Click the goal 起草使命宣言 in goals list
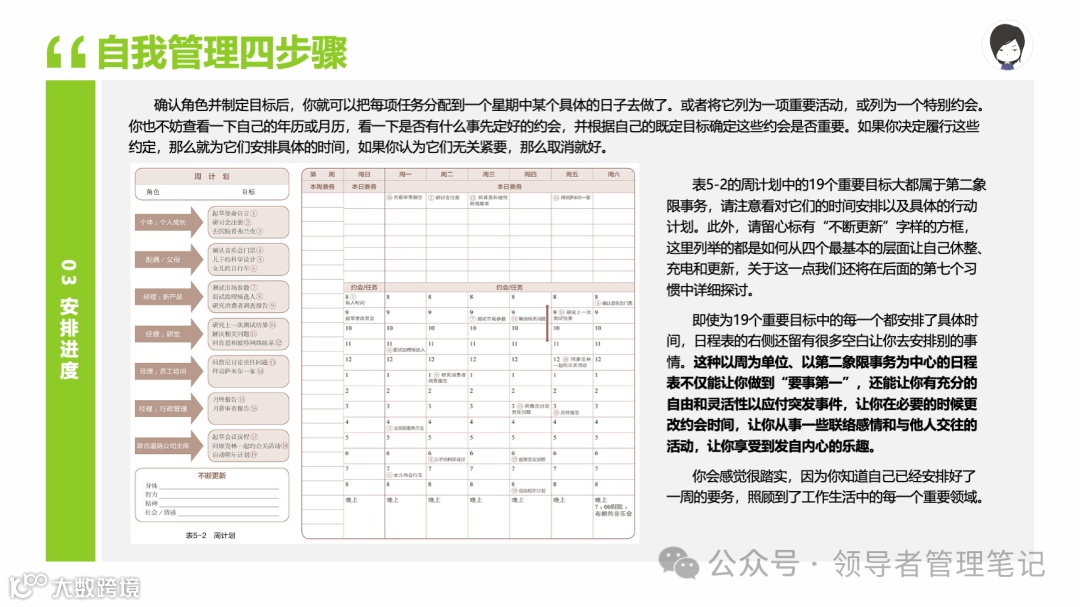The width and height of the screenshot is (1080, 607). pos(235,213)
